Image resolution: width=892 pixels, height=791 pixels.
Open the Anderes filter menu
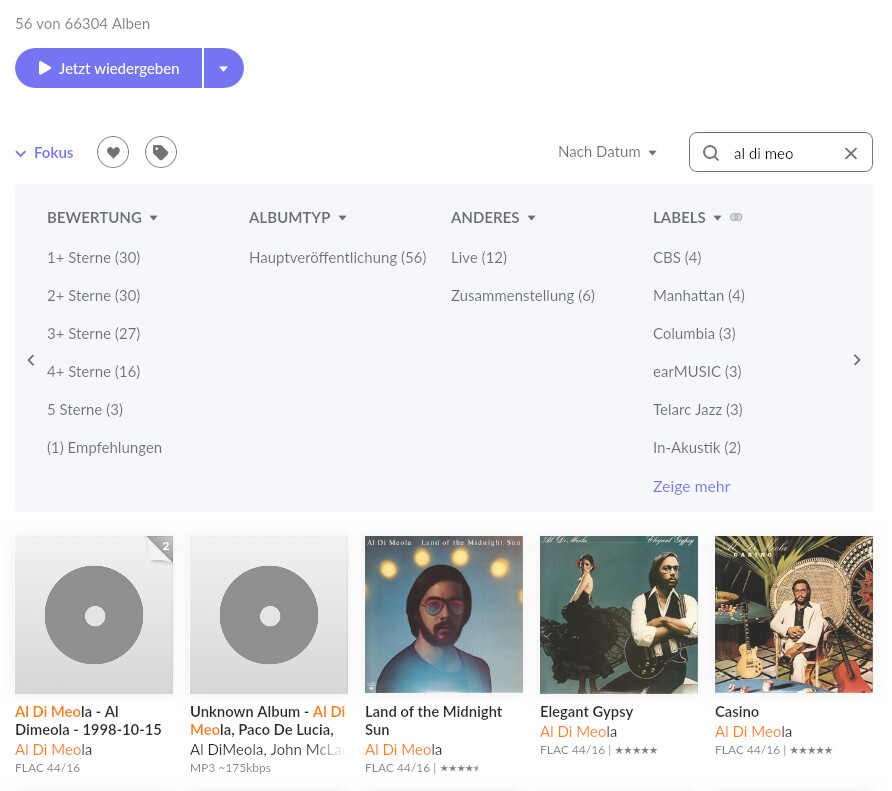pos(493,218)
